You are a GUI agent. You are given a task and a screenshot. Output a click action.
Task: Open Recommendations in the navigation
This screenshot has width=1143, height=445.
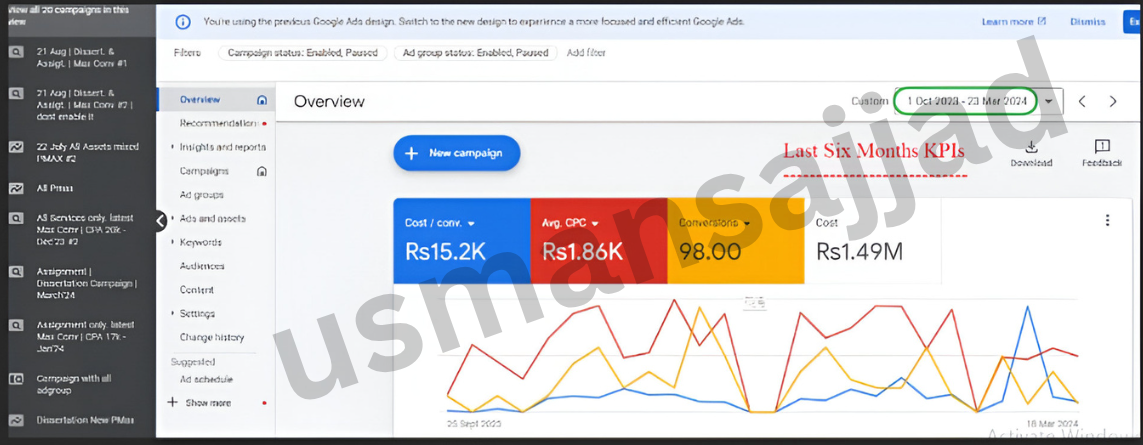[x=218, y=124]
